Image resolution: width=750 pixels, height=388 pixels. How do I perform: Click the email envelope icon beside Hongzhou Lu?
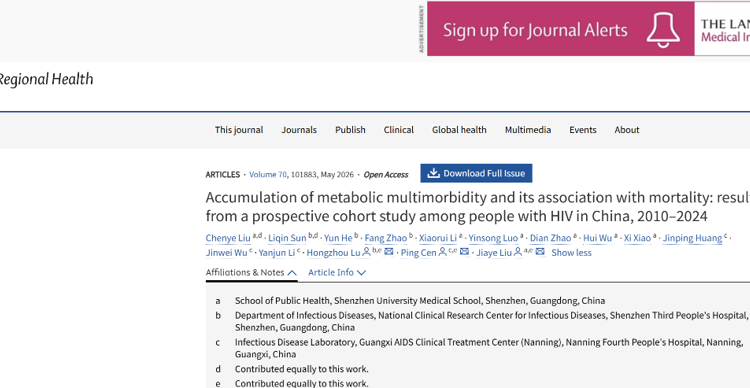(x=389, y=252)
